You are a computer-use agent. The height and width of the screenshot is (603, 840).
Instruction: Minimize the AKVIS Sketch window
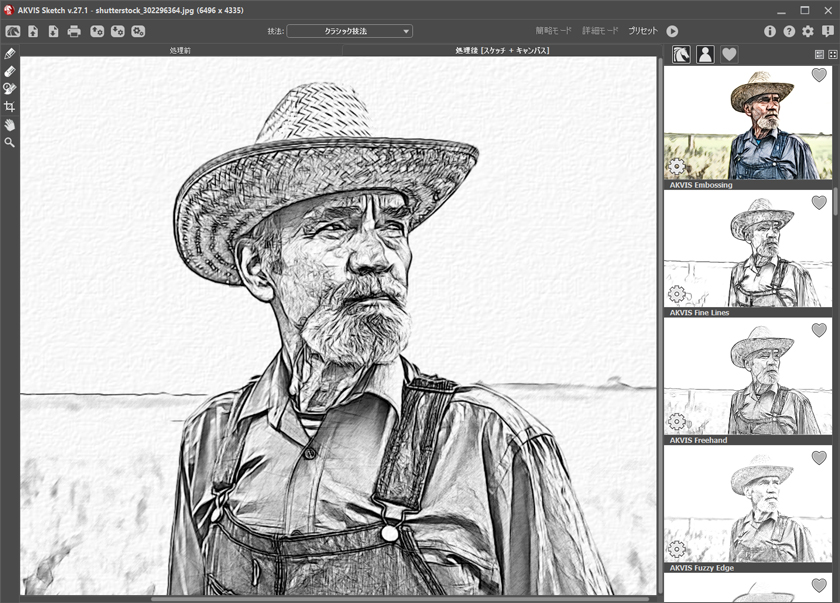pos(781,11)
